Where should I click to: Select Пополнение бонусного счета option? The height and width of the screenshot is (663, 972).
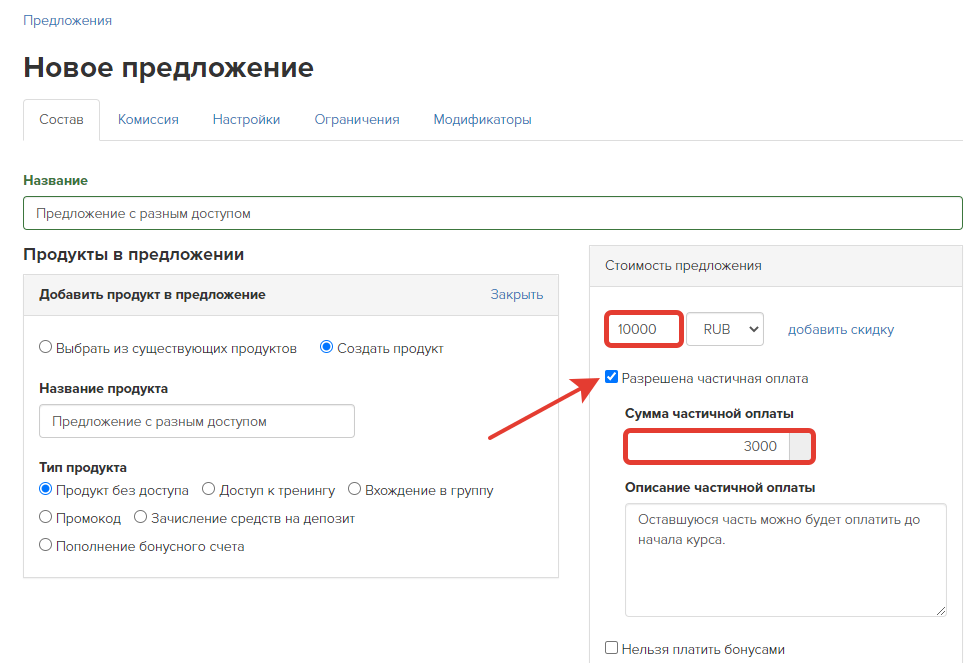pyautogui.click(x=45, y=545)
